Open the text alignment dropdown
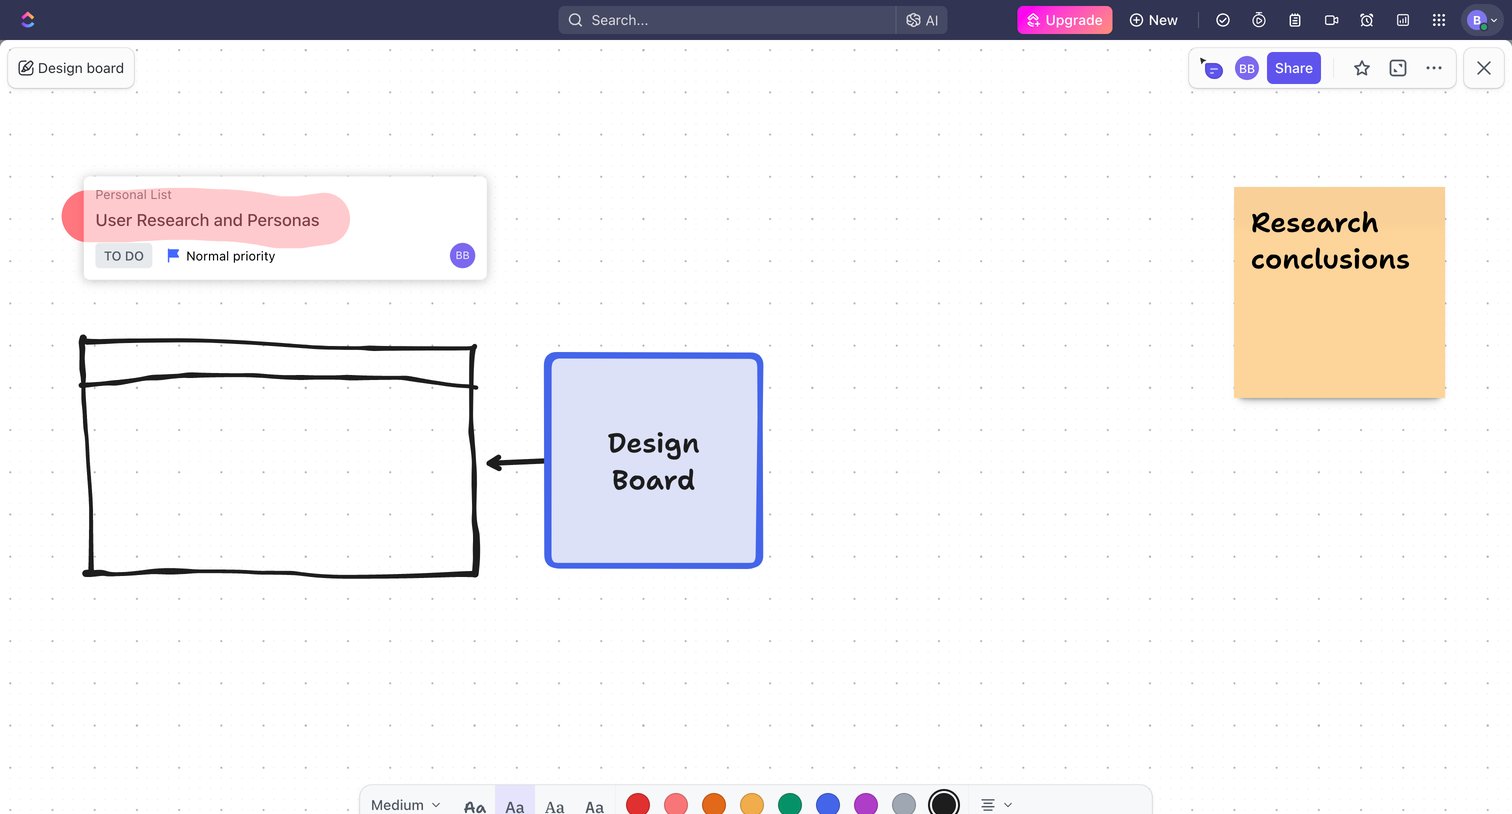 click(x=996, y=804)
